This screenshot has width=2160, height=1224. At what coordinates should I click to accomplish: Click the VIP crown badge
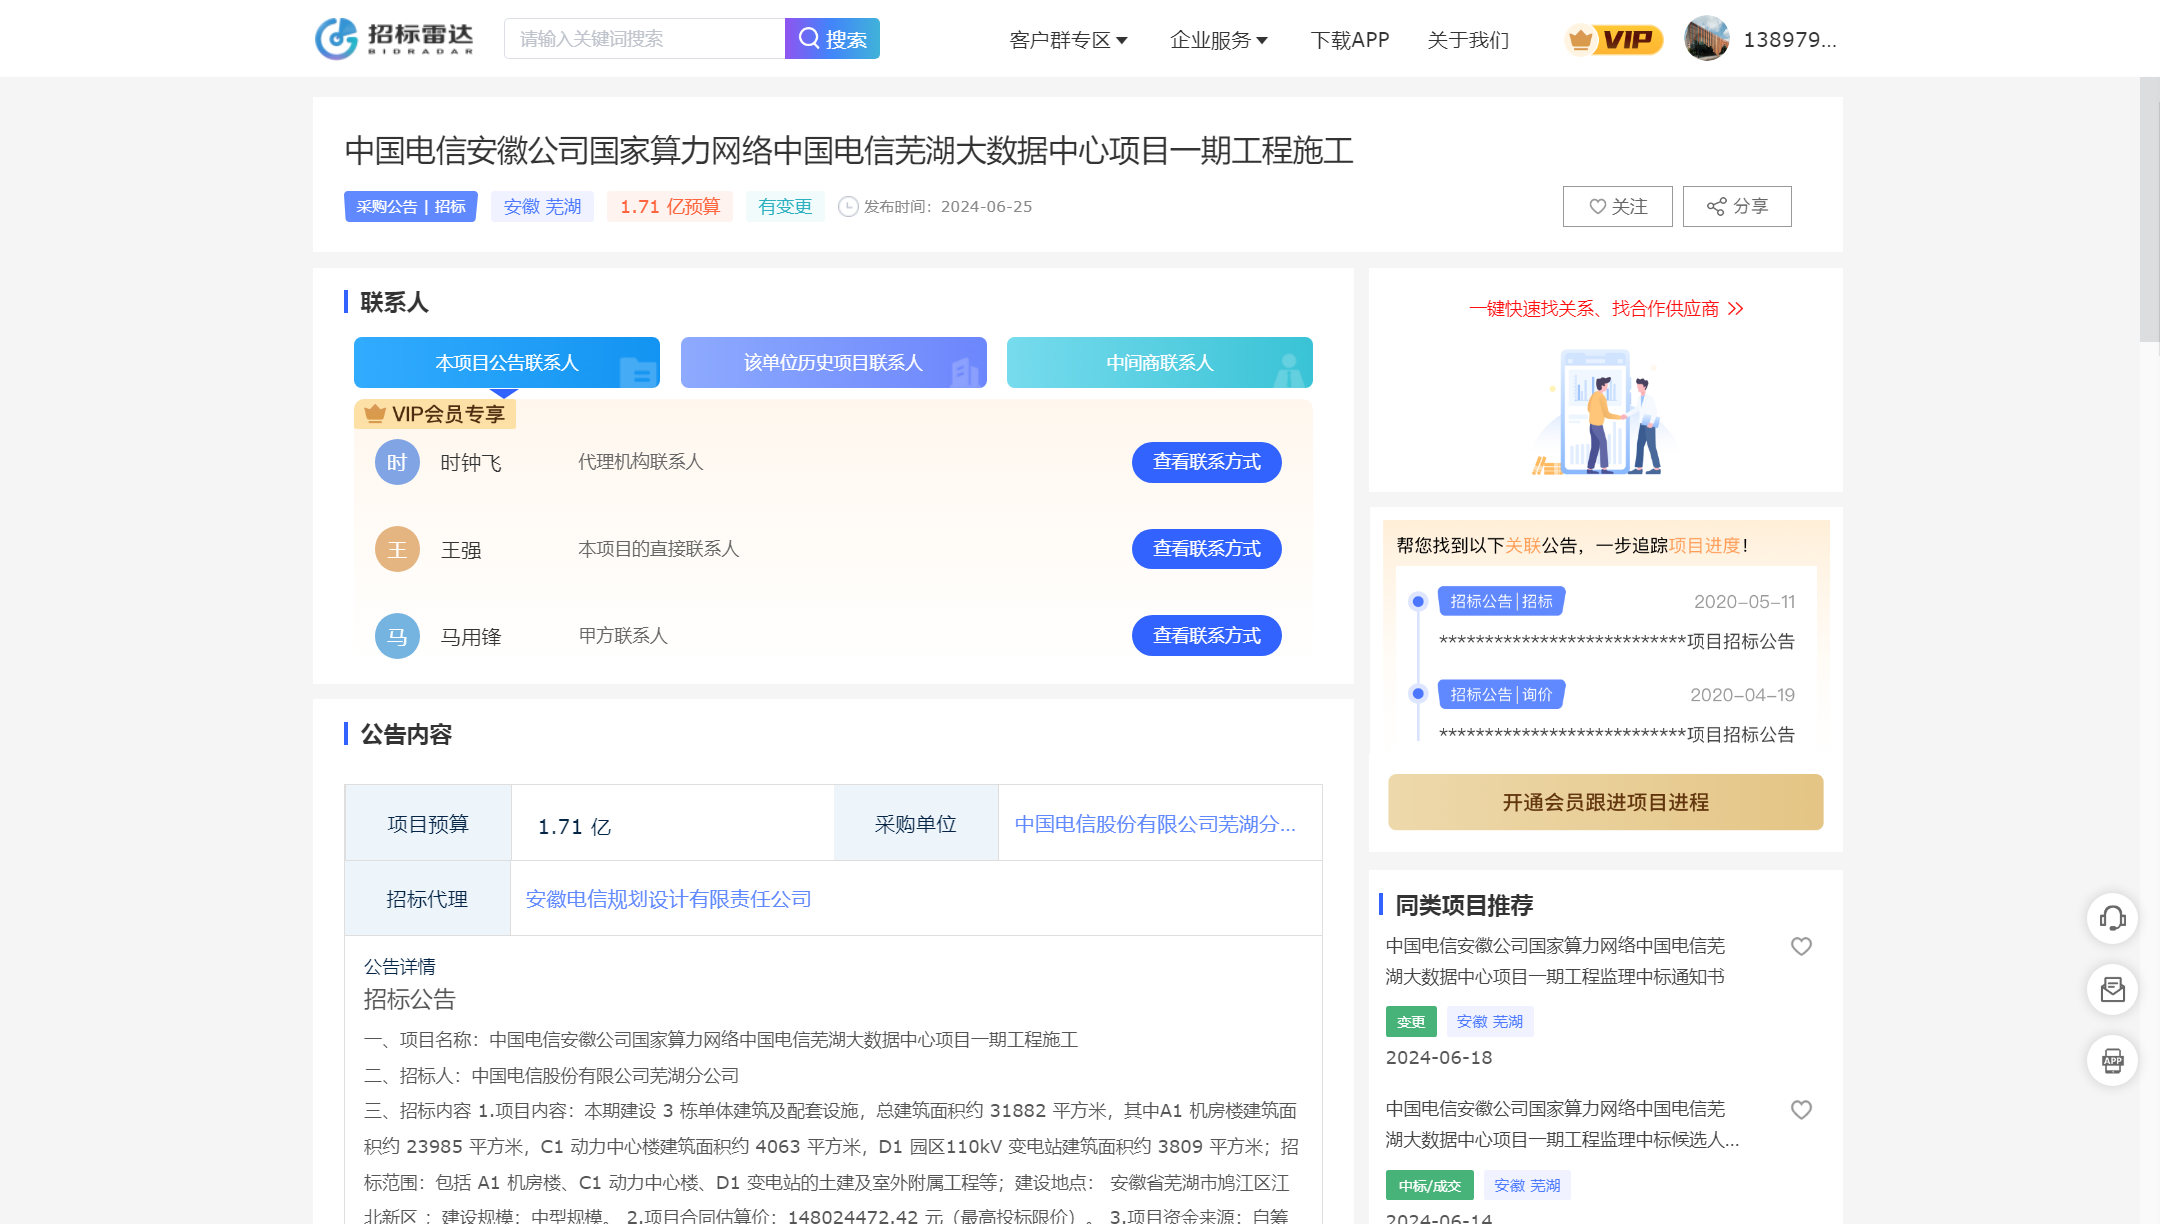1613,40
